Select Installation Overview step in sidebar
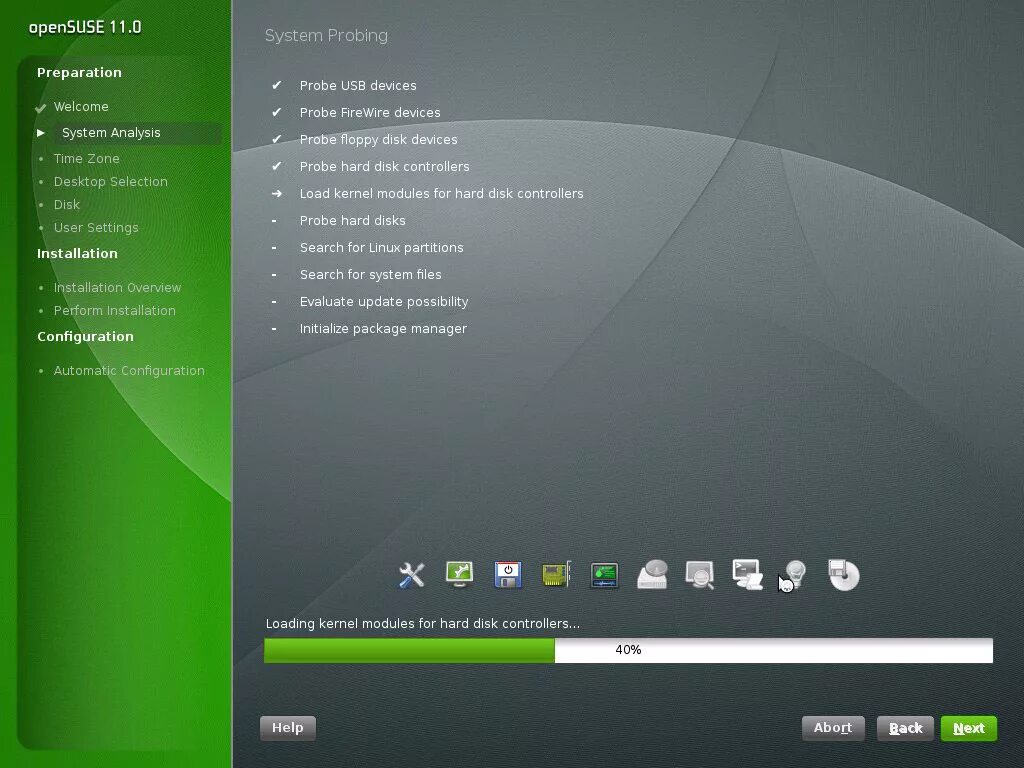Screen dimensions: 1024x768 tap(117, 287)
